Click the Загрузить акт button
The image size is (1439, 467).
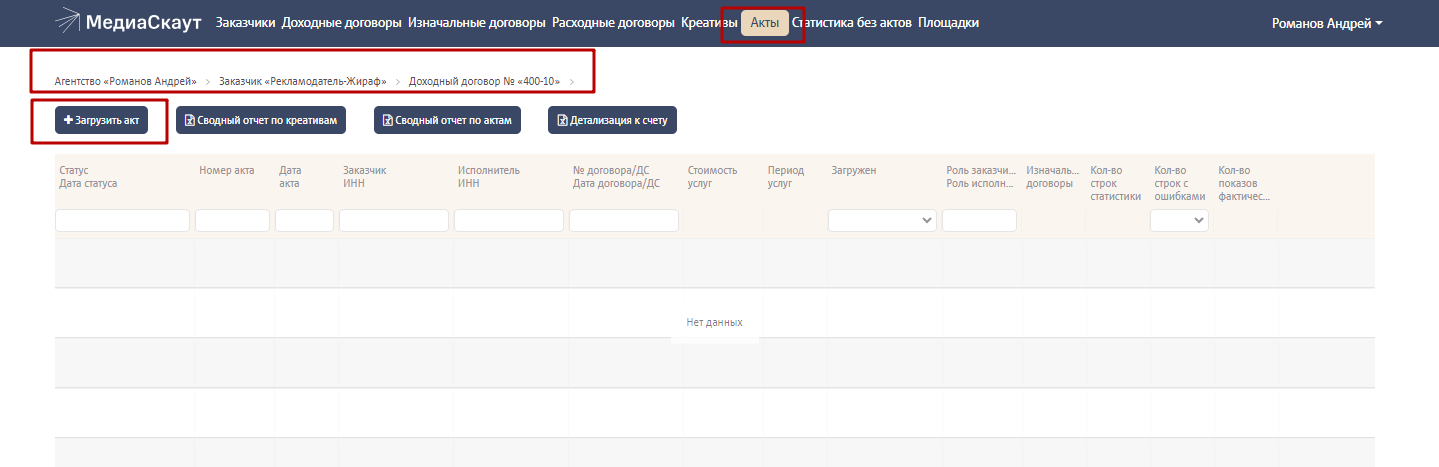101,120
